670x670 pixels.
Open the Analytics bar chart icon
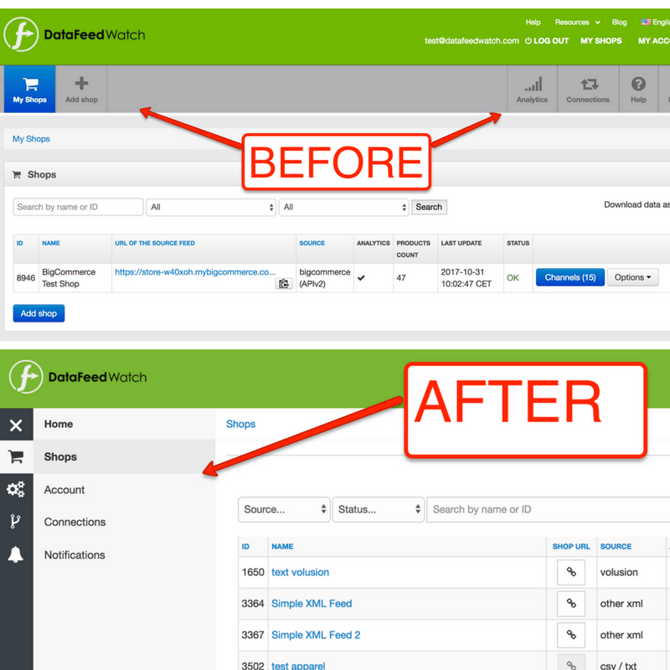532,84
